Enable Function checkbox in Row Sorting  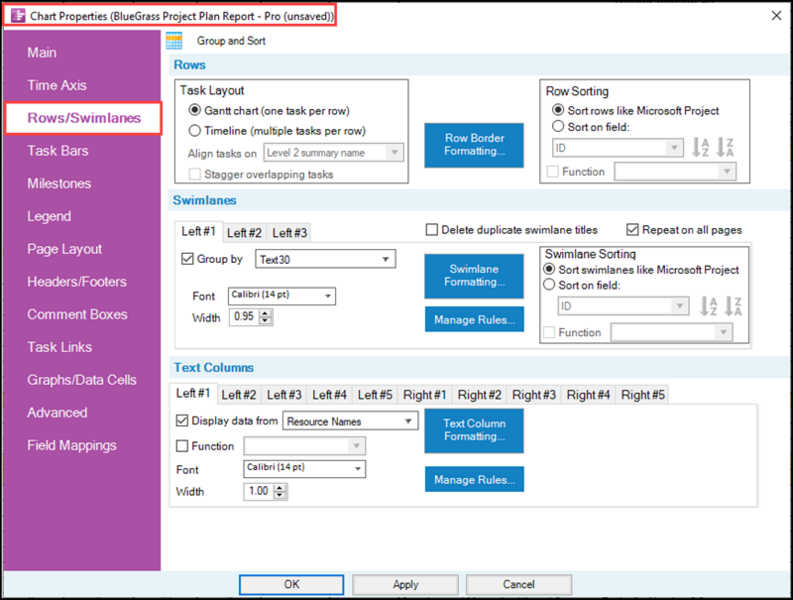[553, 172]
